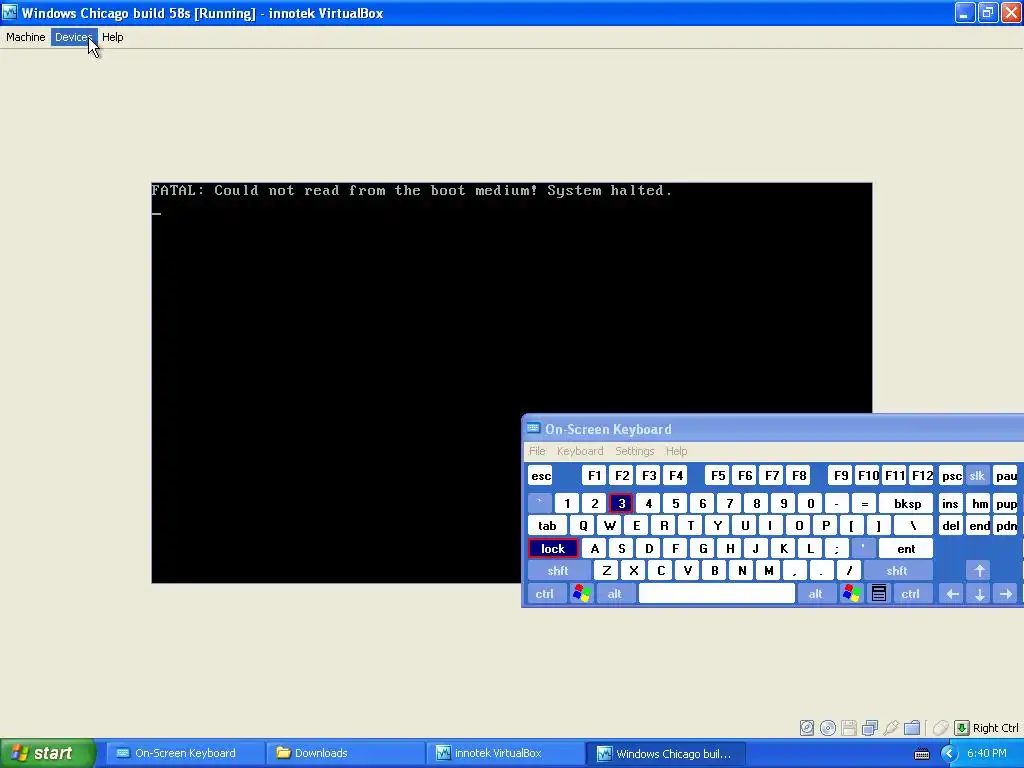Click the ent key
1024x768 pixels.
(906, 549)
